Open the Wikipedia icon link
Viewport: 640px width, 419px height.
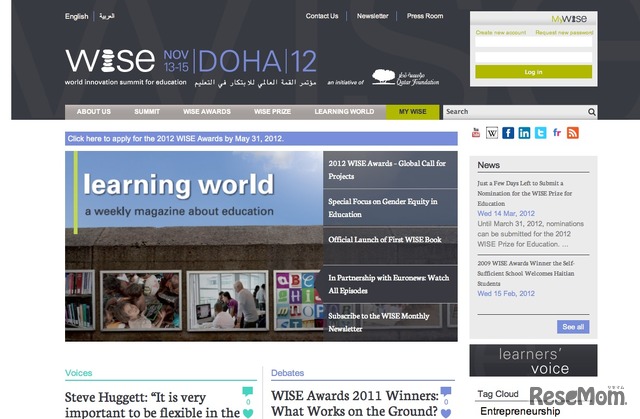(x=492, y=133)
